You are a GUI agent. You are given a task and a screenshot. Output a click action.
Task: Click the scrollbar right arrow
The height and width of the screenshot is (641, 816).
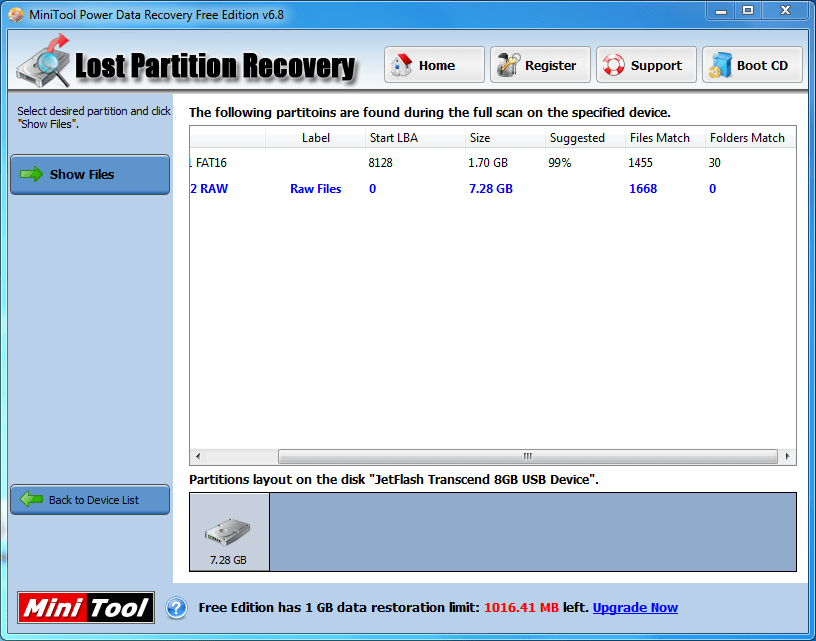(787, 456)
